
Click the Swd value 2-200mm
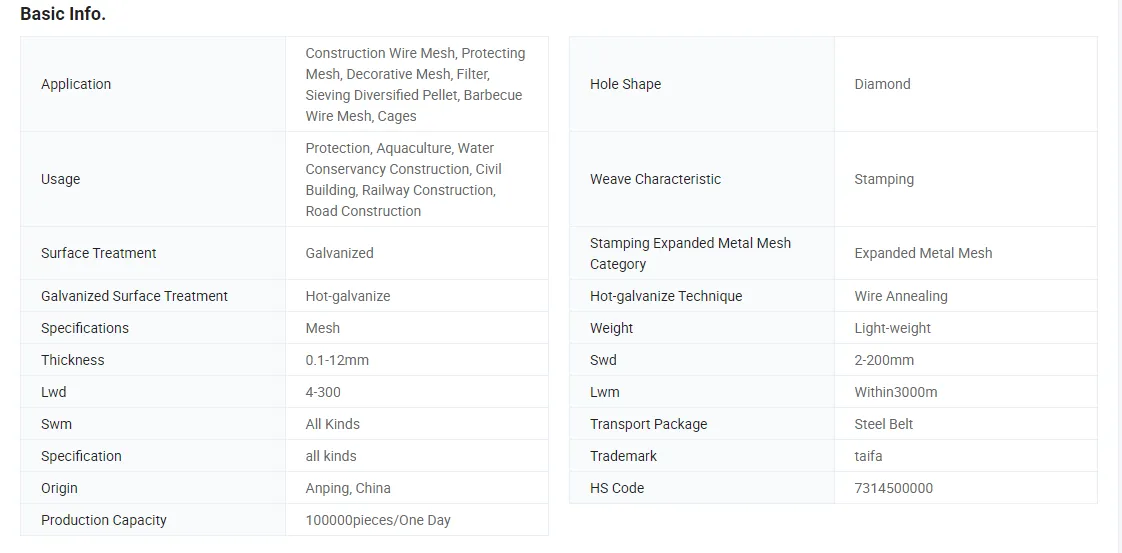click(x=884, y=360)
